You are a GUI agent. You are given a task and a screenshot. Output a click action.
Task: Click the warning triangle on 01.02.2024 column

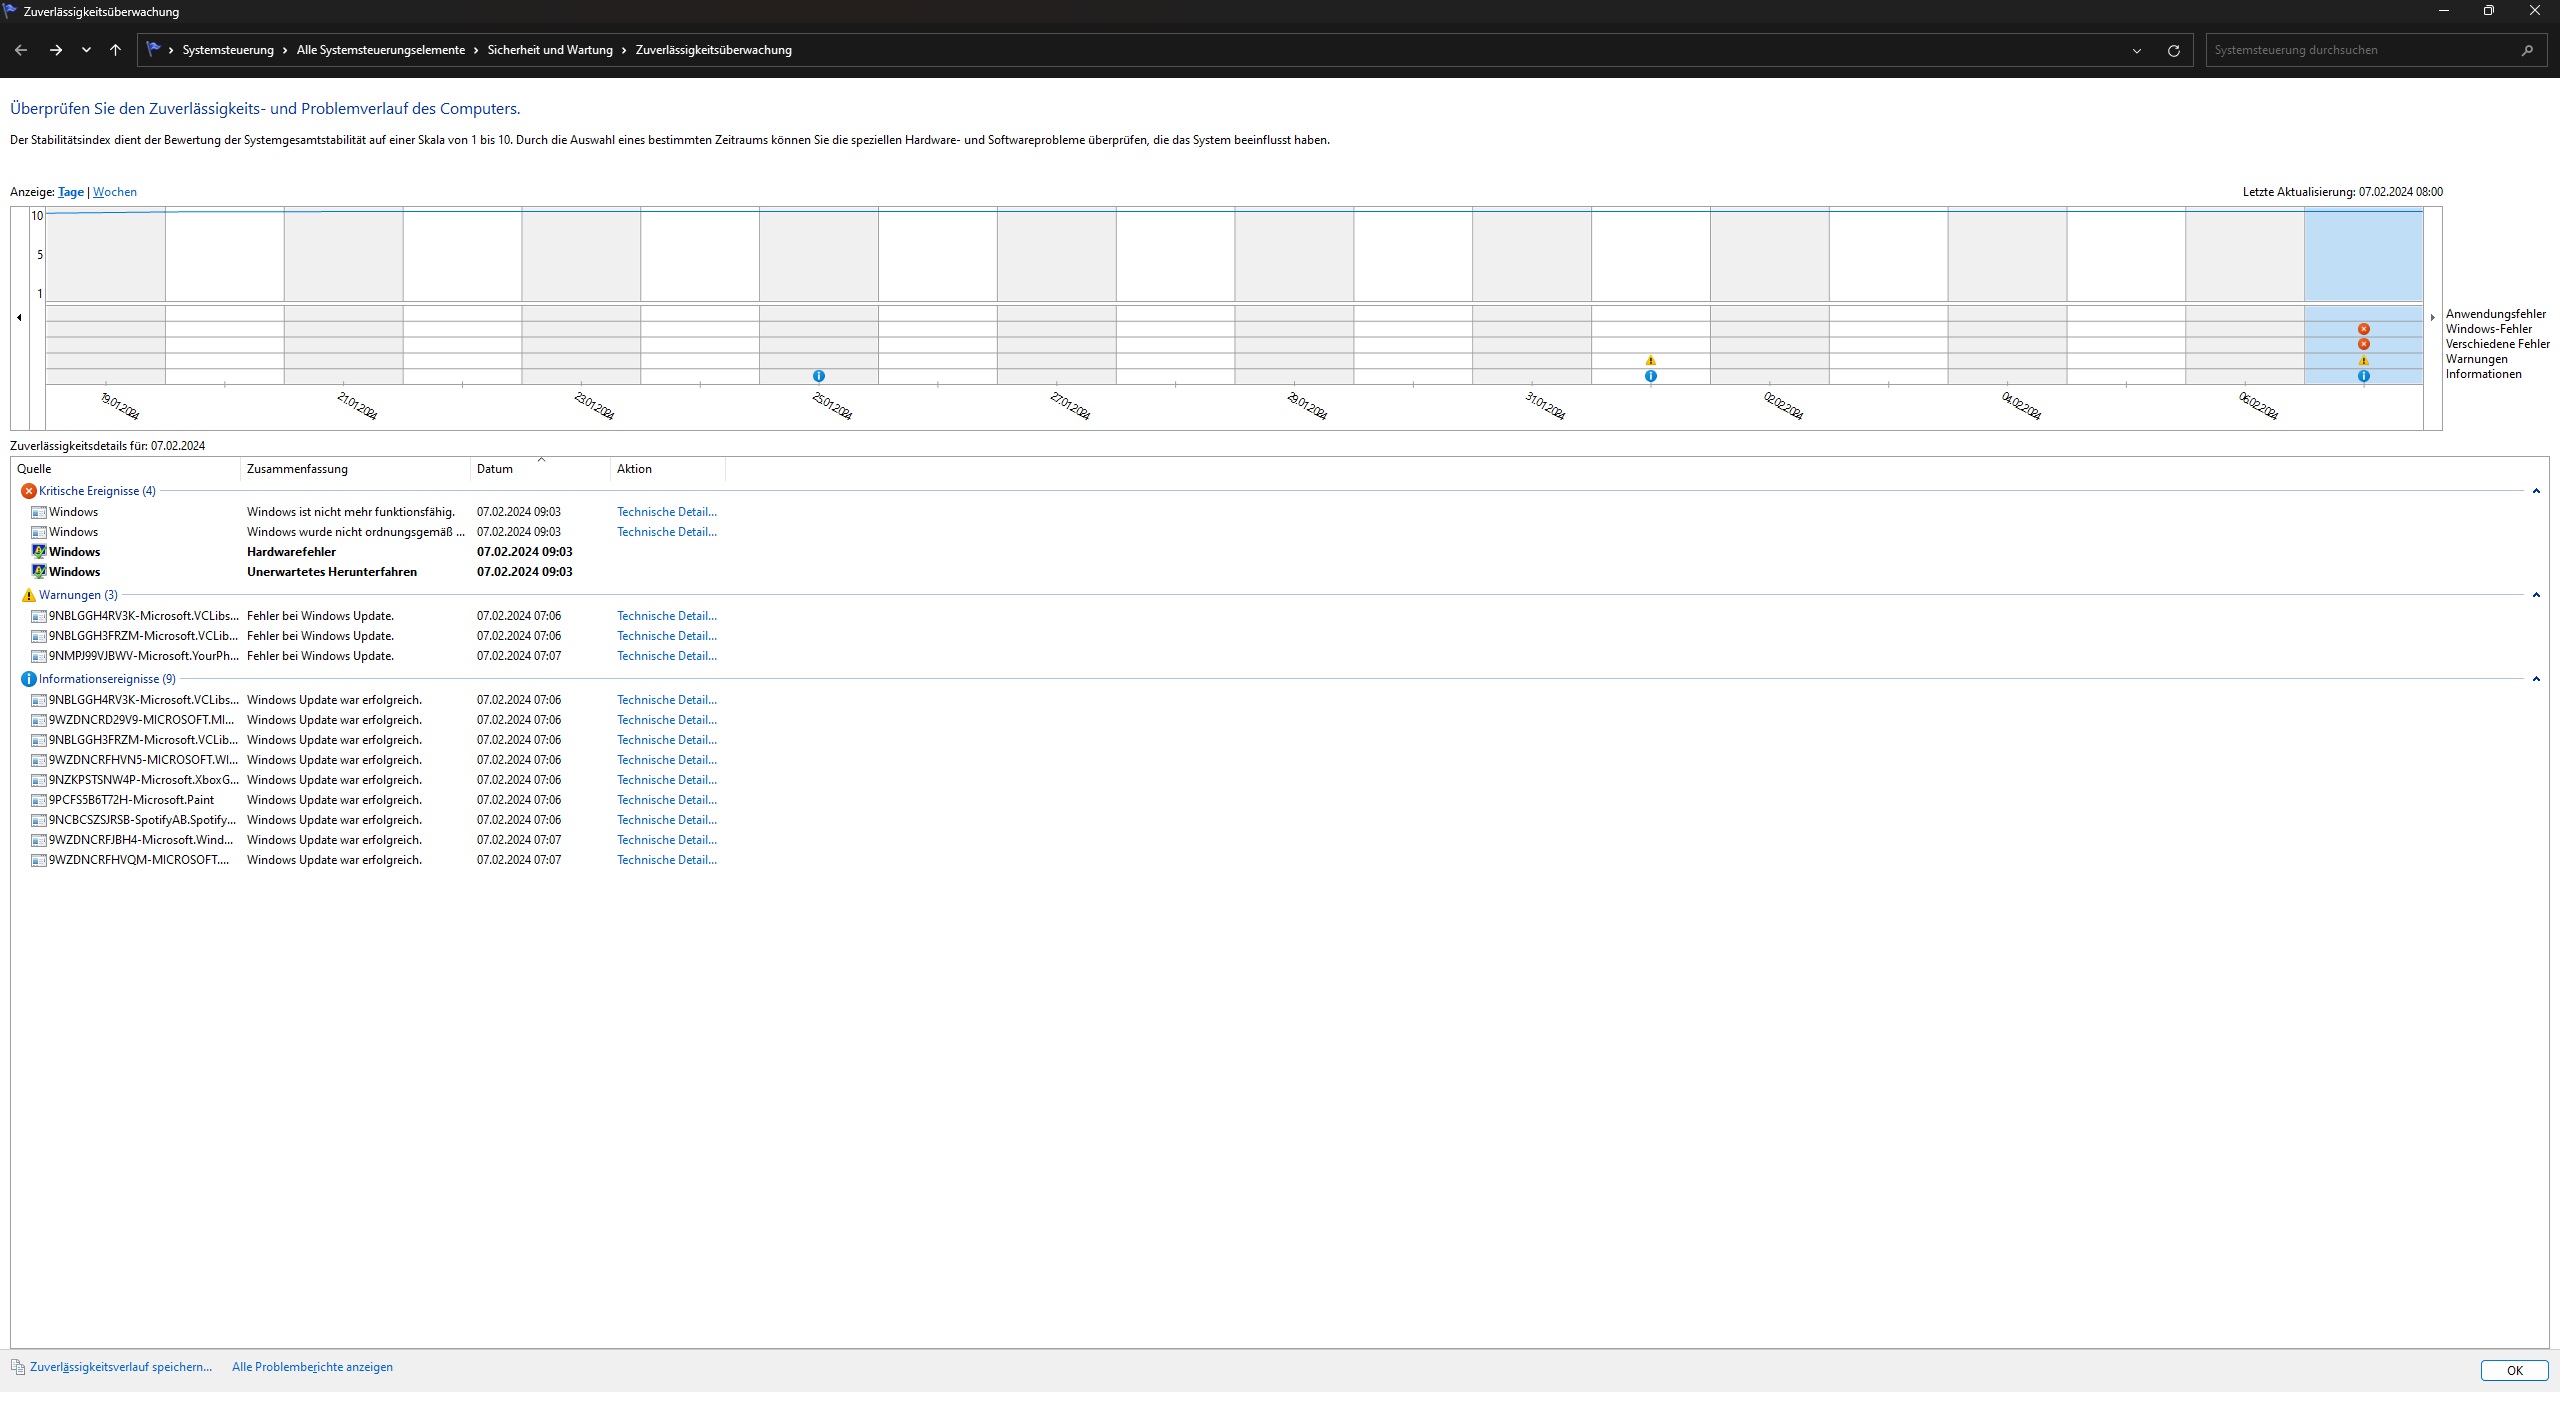[1650, 360]
